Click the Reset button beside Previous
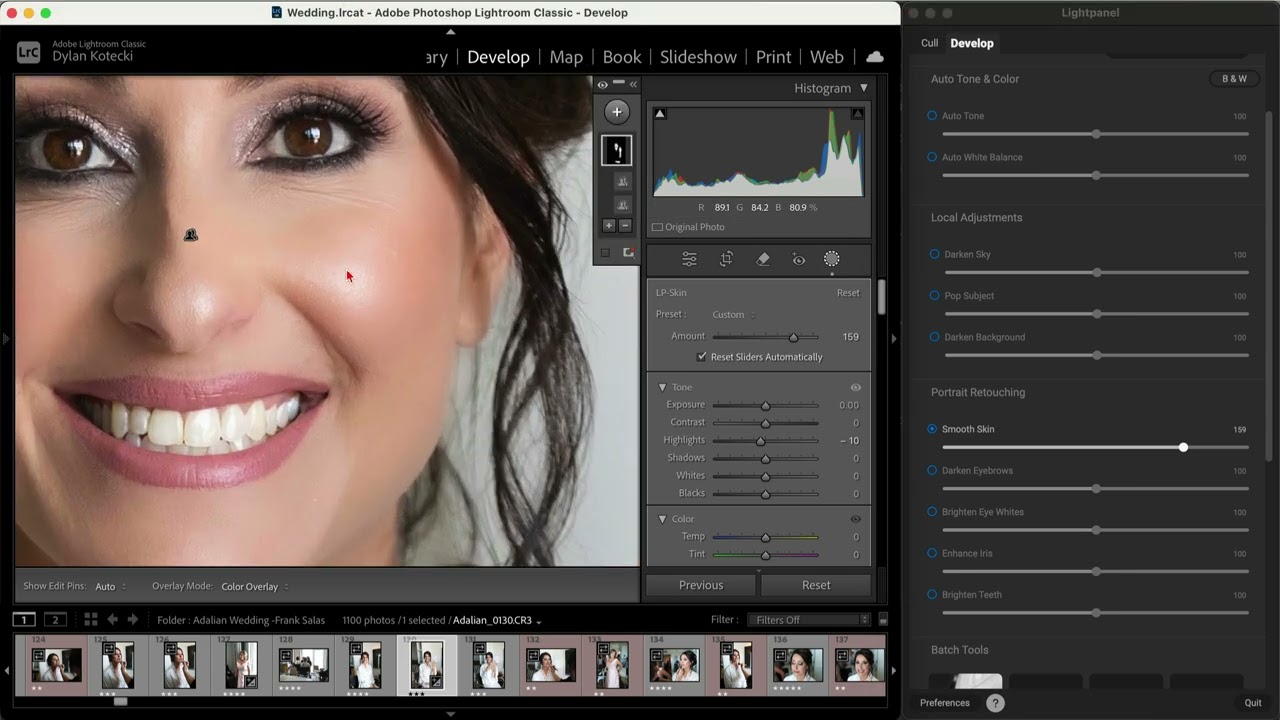 (x=816, y=585)
